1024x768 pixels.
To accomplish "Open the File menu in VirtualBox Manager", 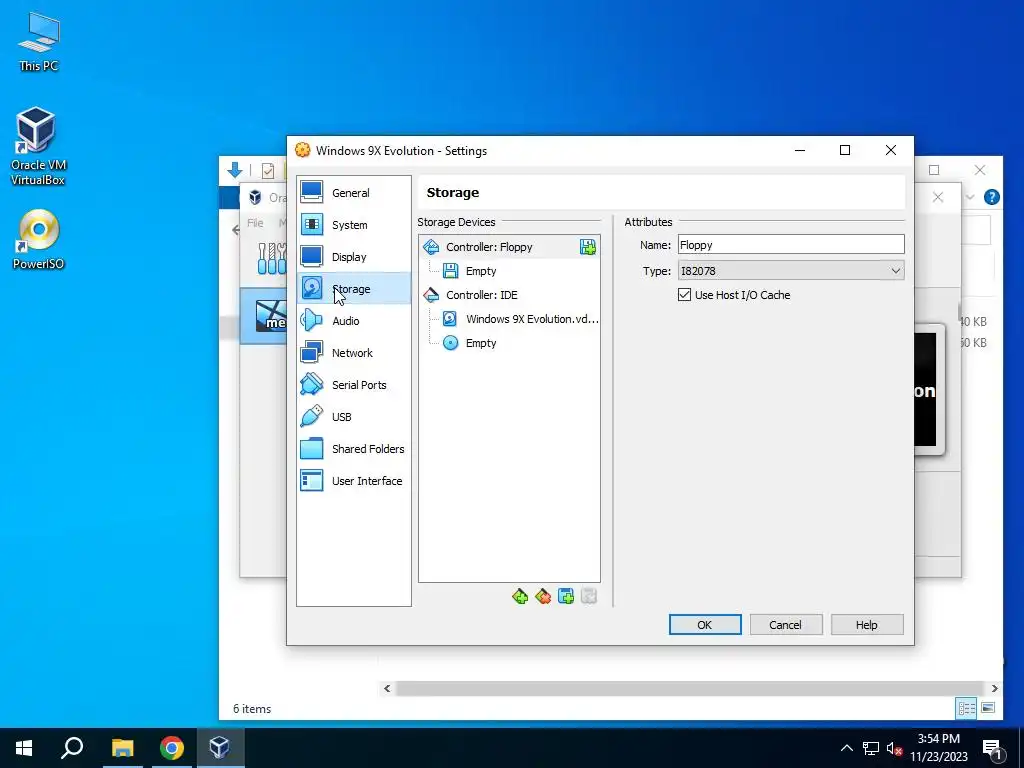I will click(255, 223).
